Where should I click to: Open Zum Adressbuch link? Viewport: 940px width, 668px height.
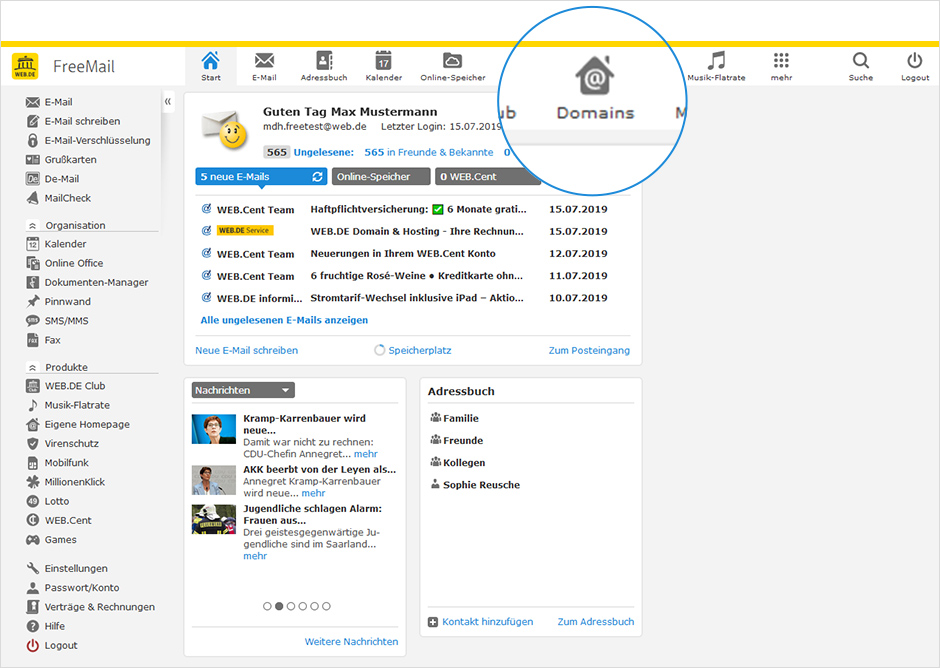pos(596,622)
